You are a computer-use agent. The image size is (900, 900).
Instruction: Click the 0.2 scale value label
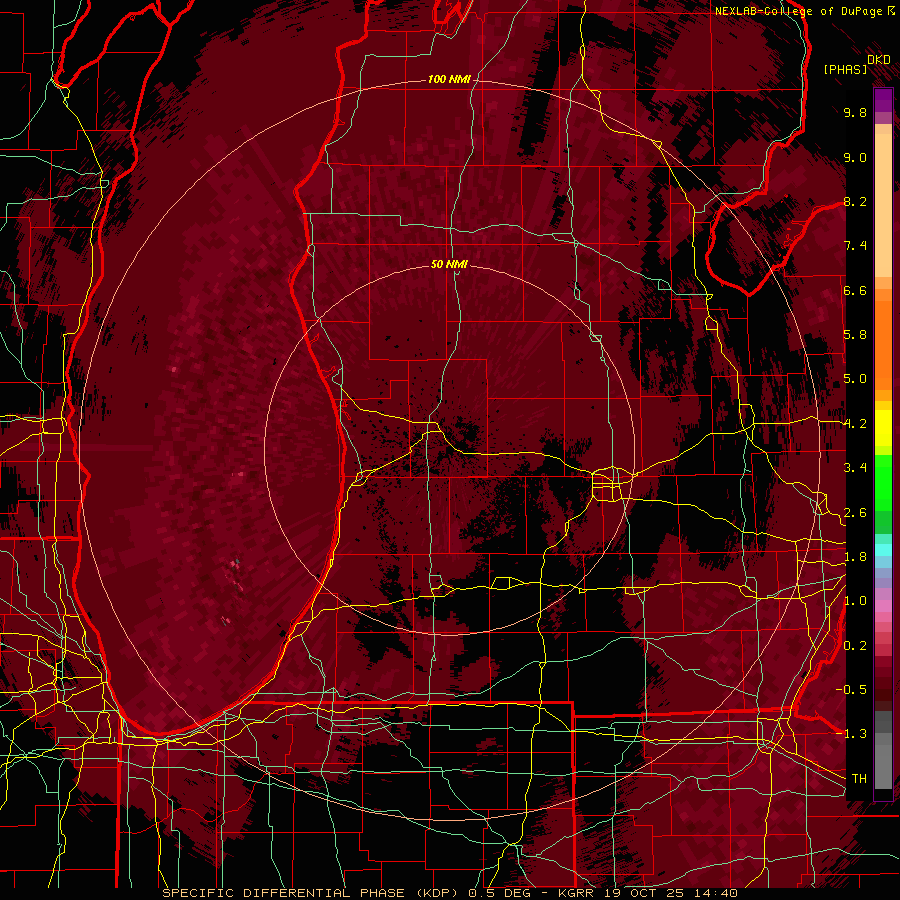(855, 646)
